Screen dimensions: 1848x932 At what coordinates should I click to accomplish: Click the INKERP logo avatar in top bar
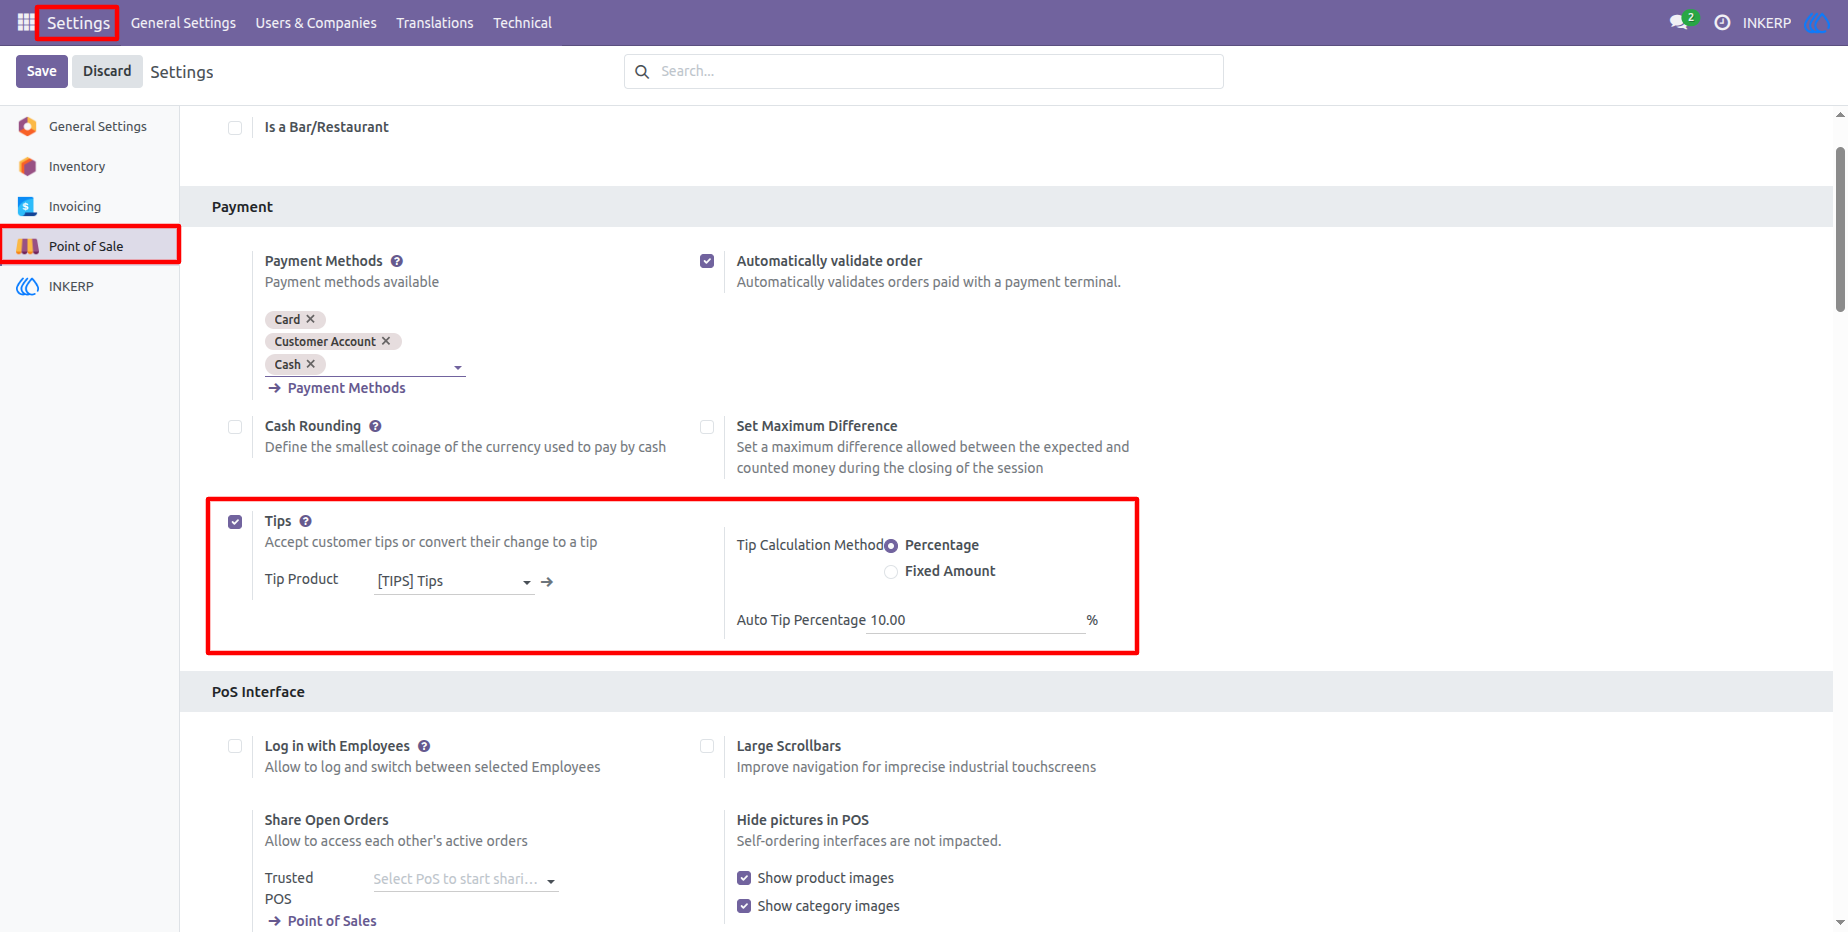click(1816, 22)
